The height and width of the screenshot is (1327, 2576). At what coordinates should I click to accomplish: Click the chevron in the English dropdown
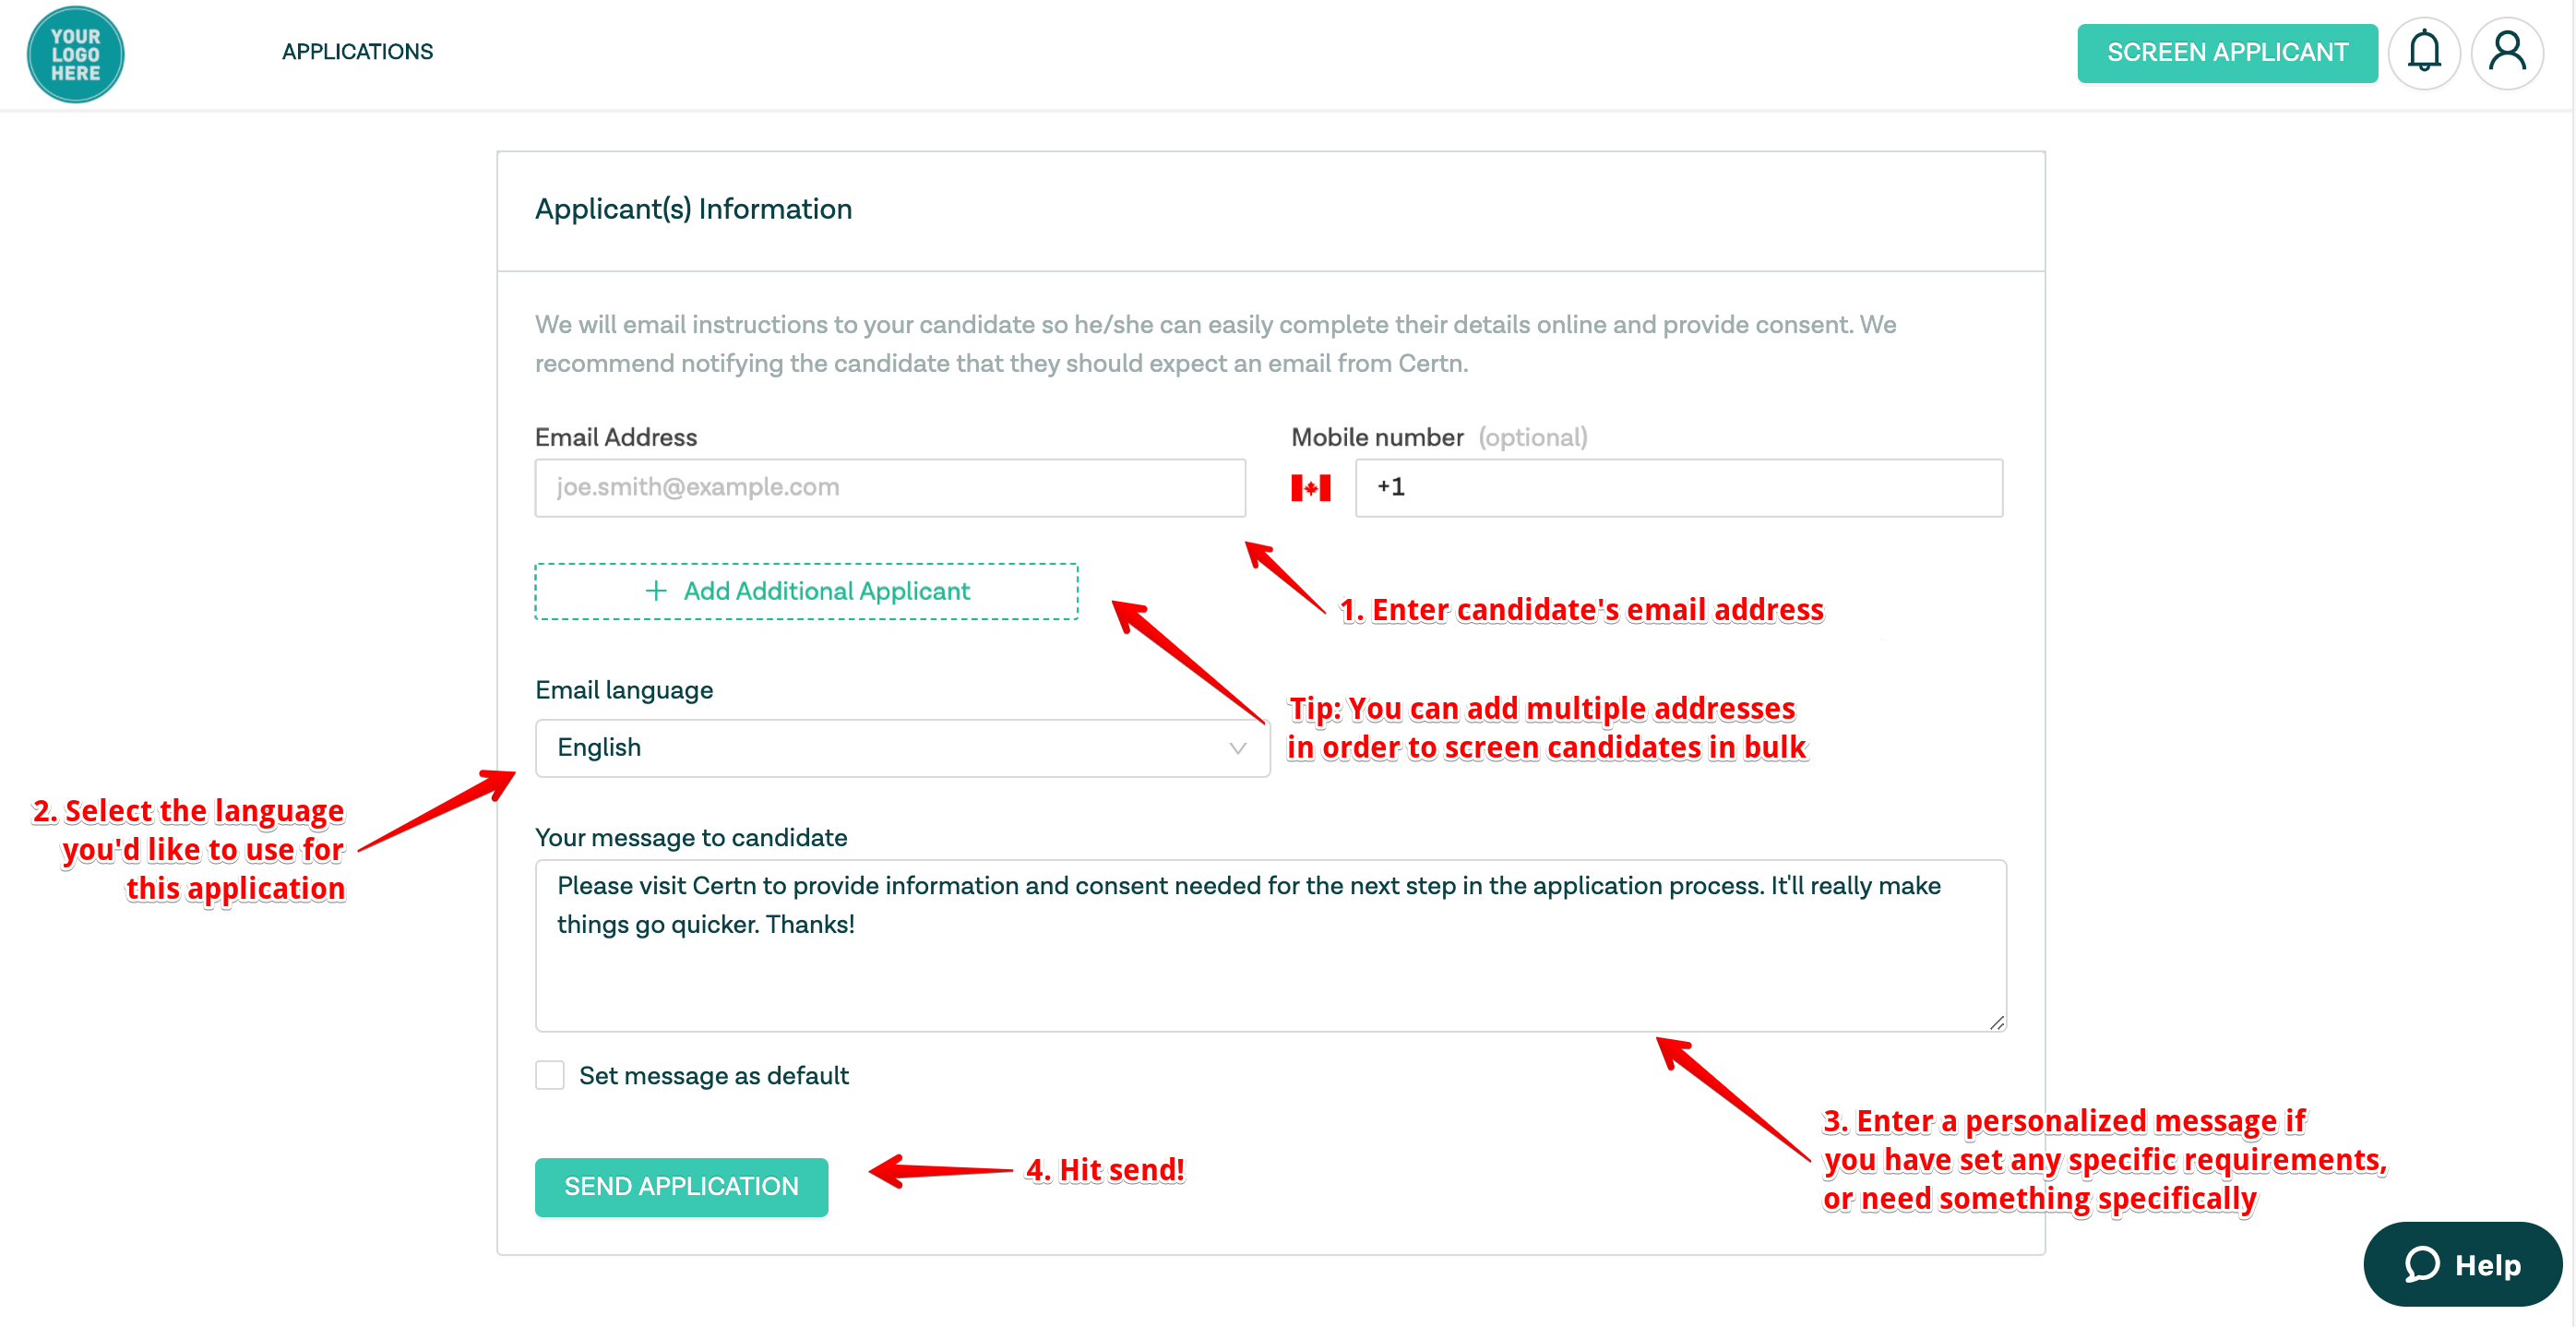point(1237,748)
